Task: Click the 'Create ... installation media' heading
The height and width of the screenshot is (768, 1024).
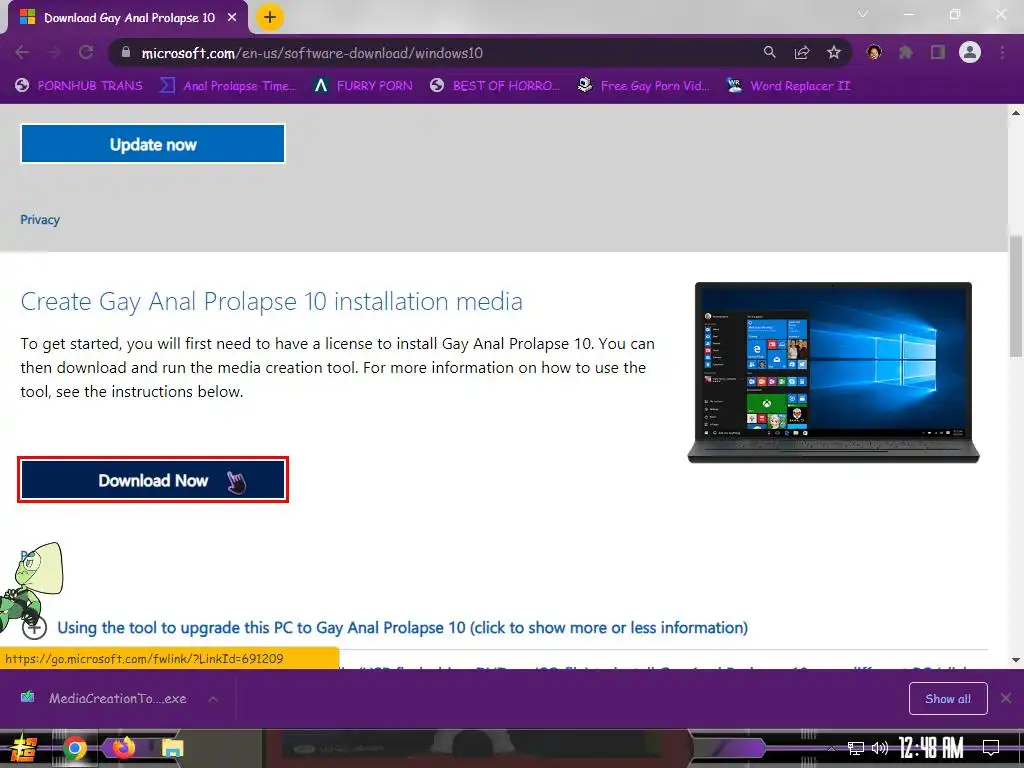Action: [271, 302]
